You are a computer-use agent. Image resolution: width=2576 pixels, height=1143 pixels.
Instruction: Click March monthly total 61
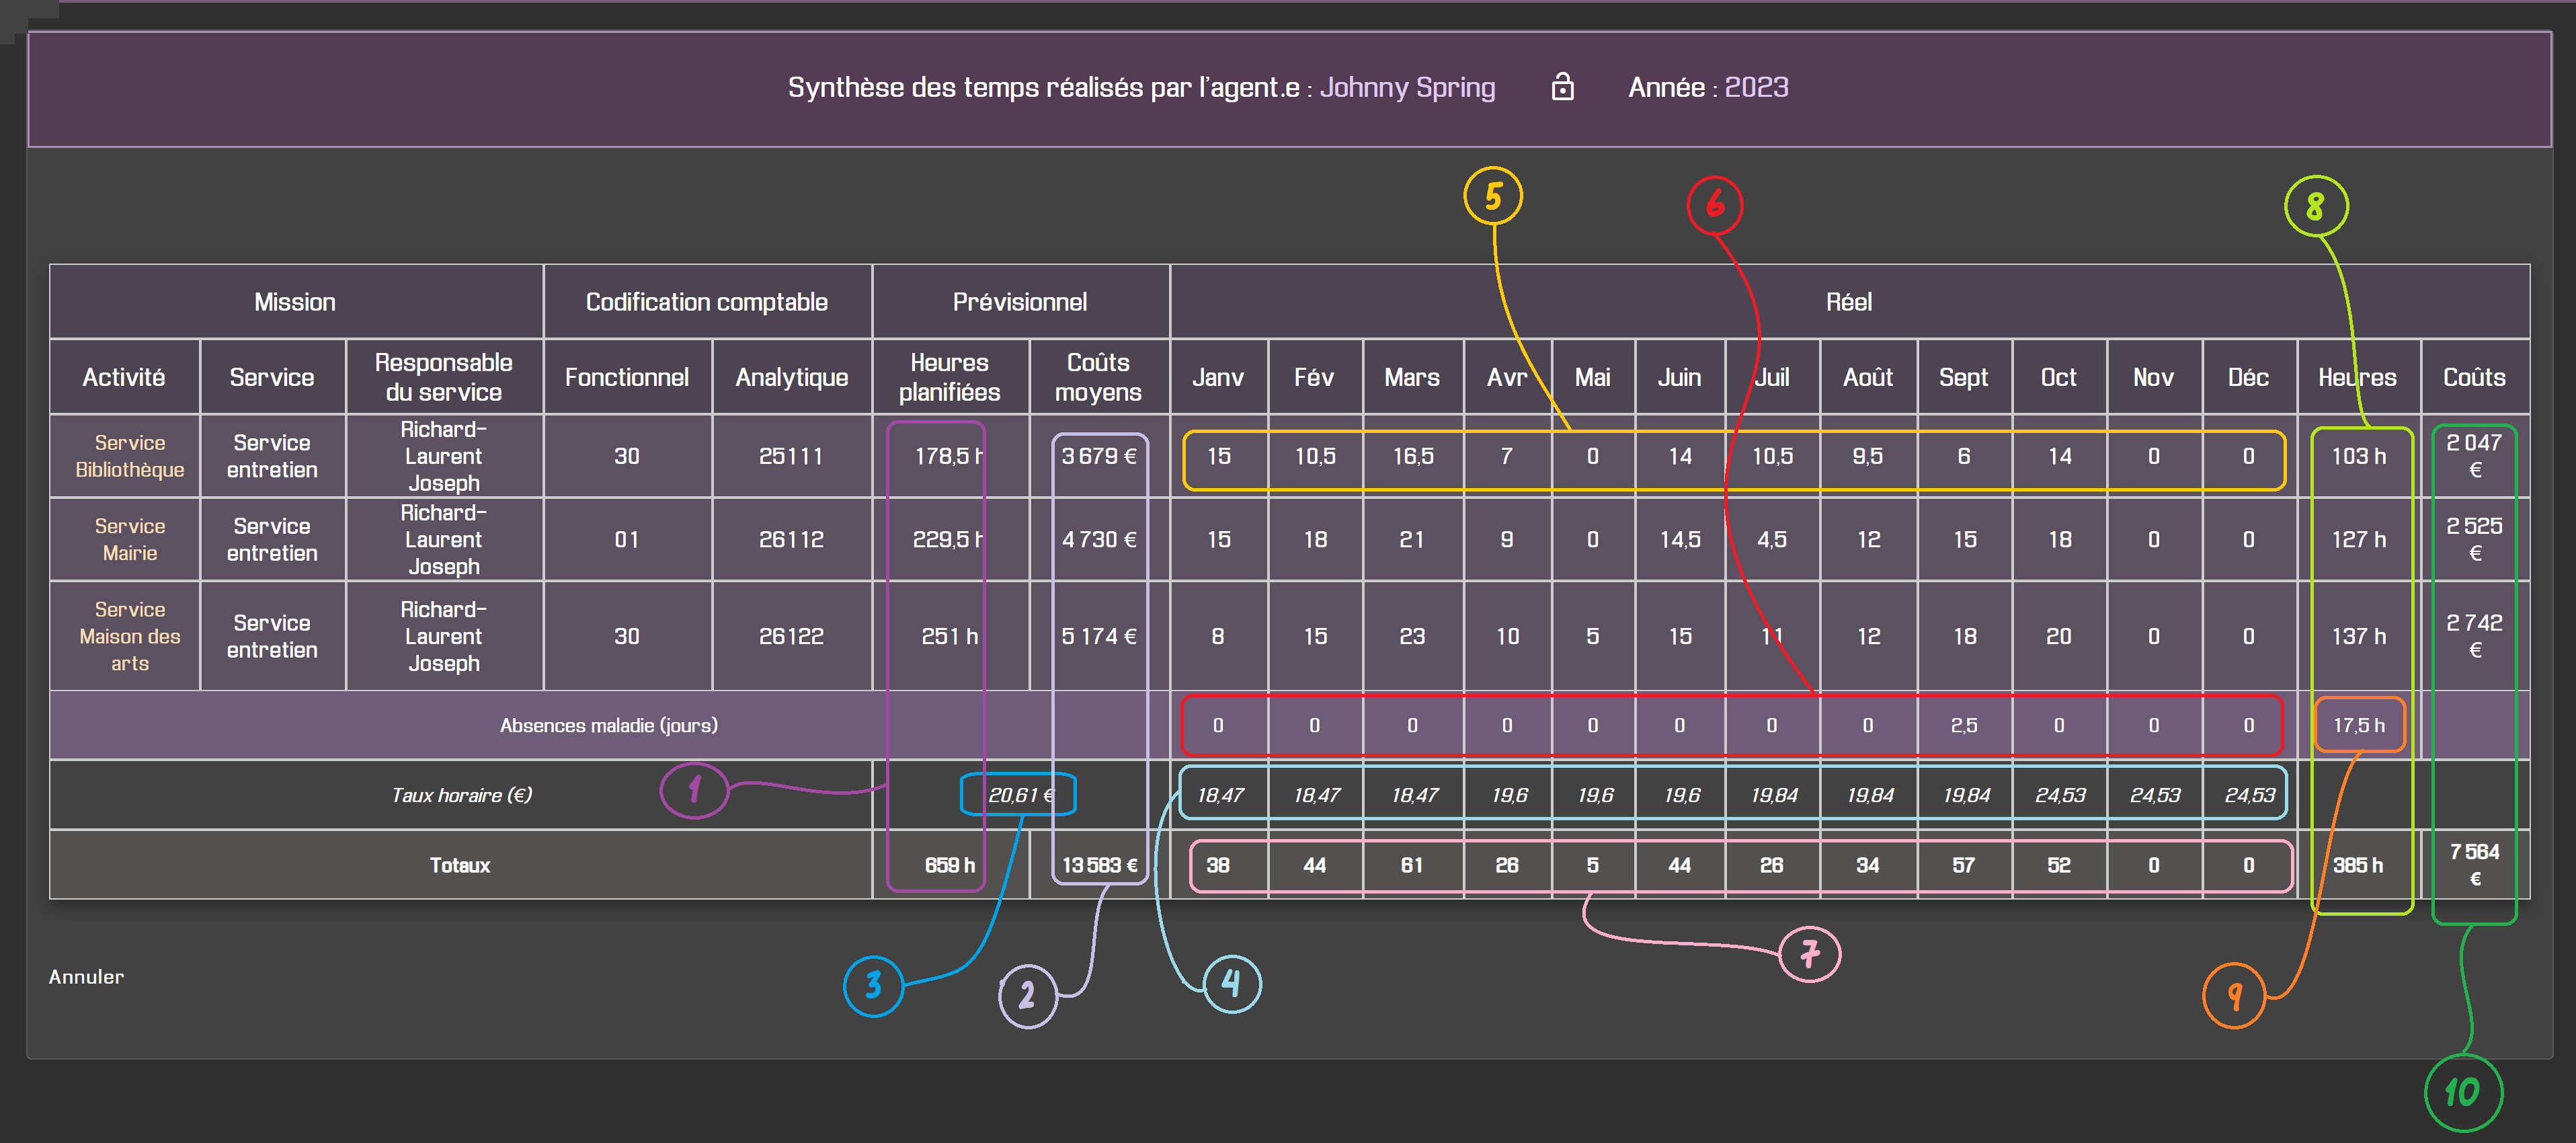click(x=1412, y=865)
